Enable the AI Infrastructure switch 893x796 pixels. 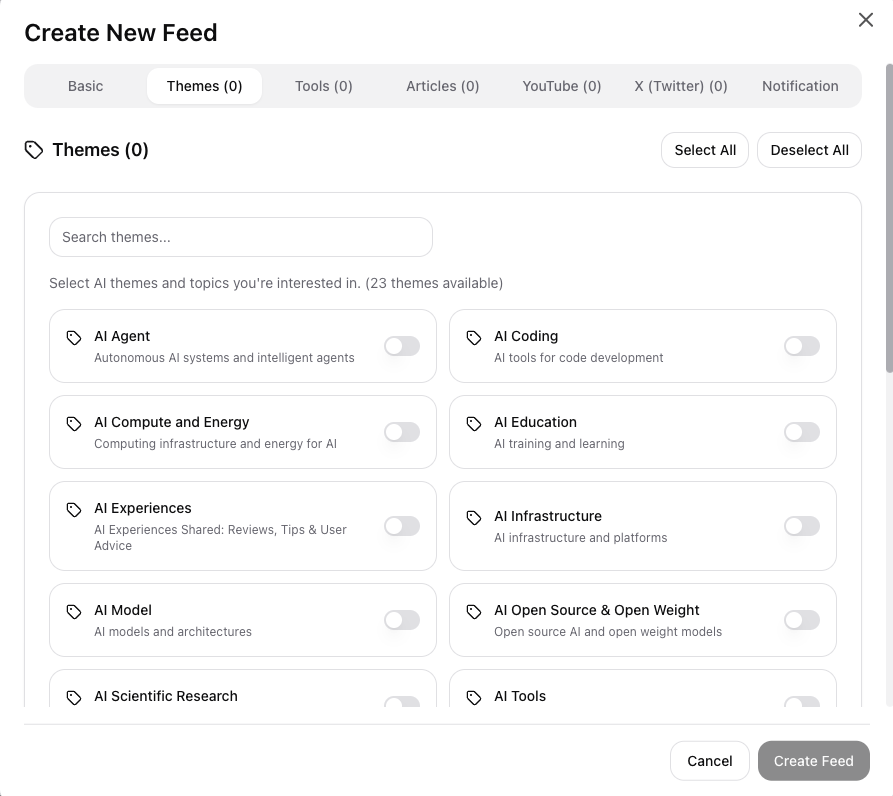coord(801,526)
